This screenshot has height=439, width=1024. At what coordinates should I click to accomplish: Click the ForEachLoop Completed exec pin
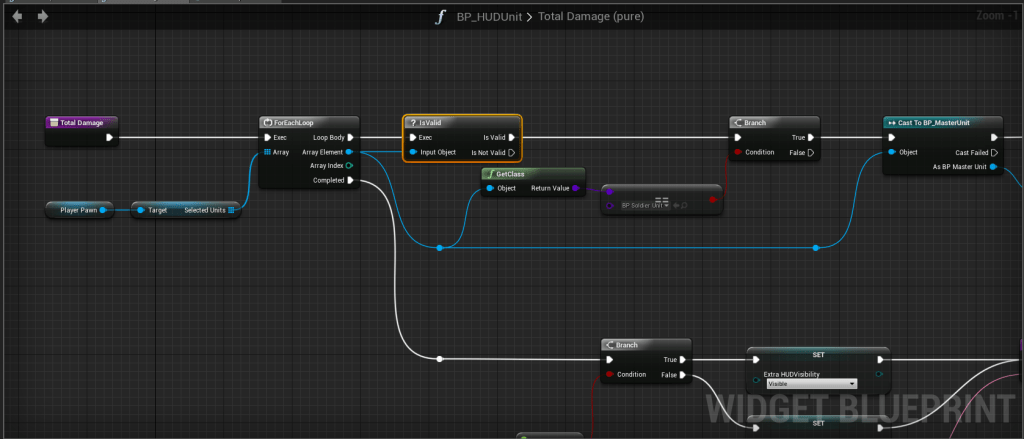click(350, 180)
